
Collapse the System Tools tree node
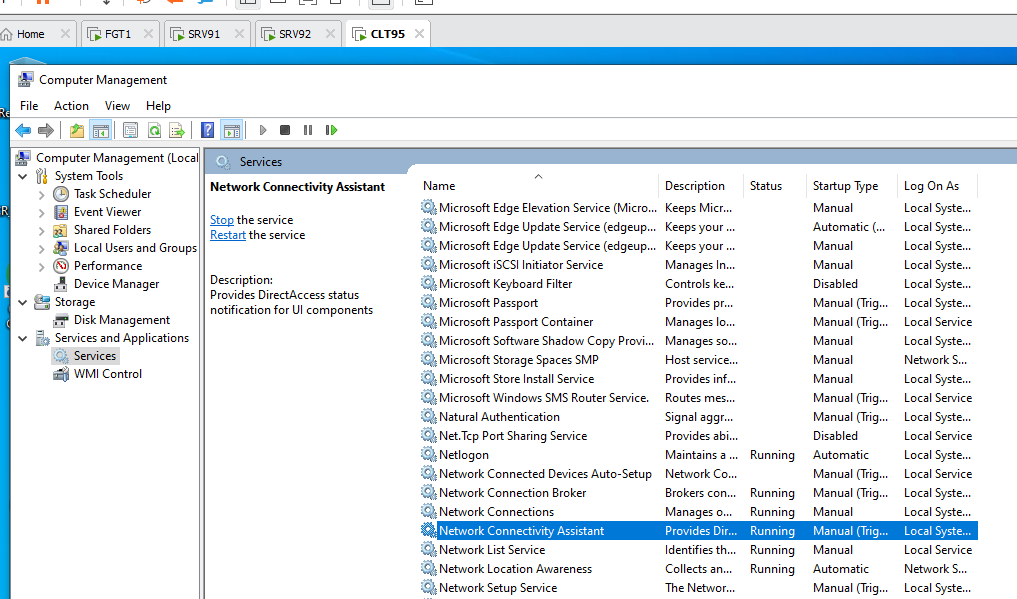pyautogui.click(x=23, y=176)
